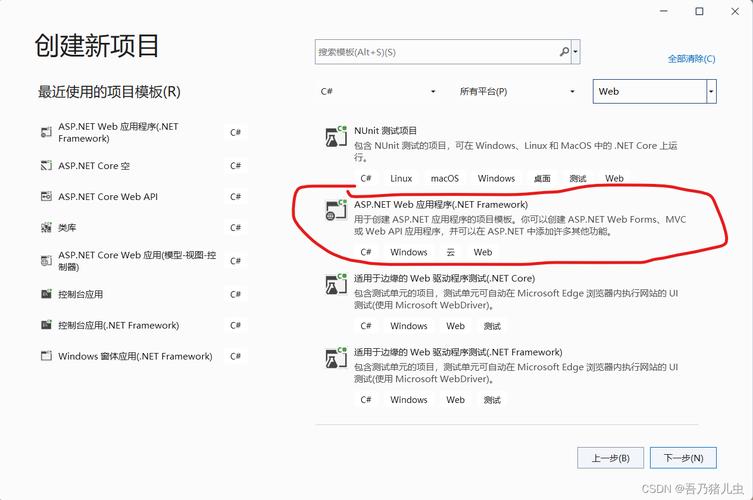753x500 pixels.
Task: Choose recent 控制台应用(.NET Framework) template
Action: (143, 325)
